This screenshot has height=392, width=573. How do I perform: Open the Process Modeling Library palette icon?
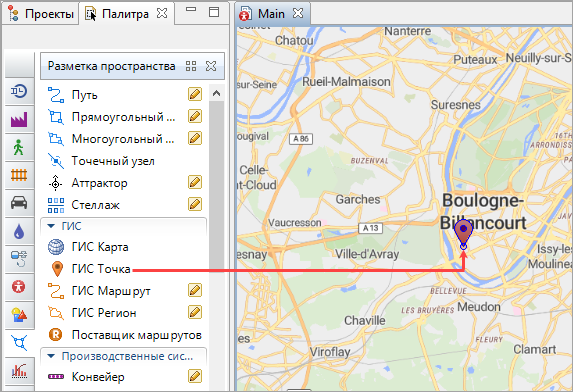[x=19, y=91]
